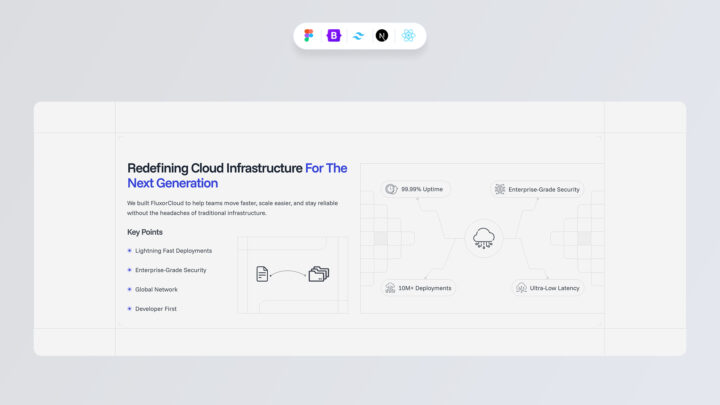Click the central cloud network icon

click(x=484, y=238)
